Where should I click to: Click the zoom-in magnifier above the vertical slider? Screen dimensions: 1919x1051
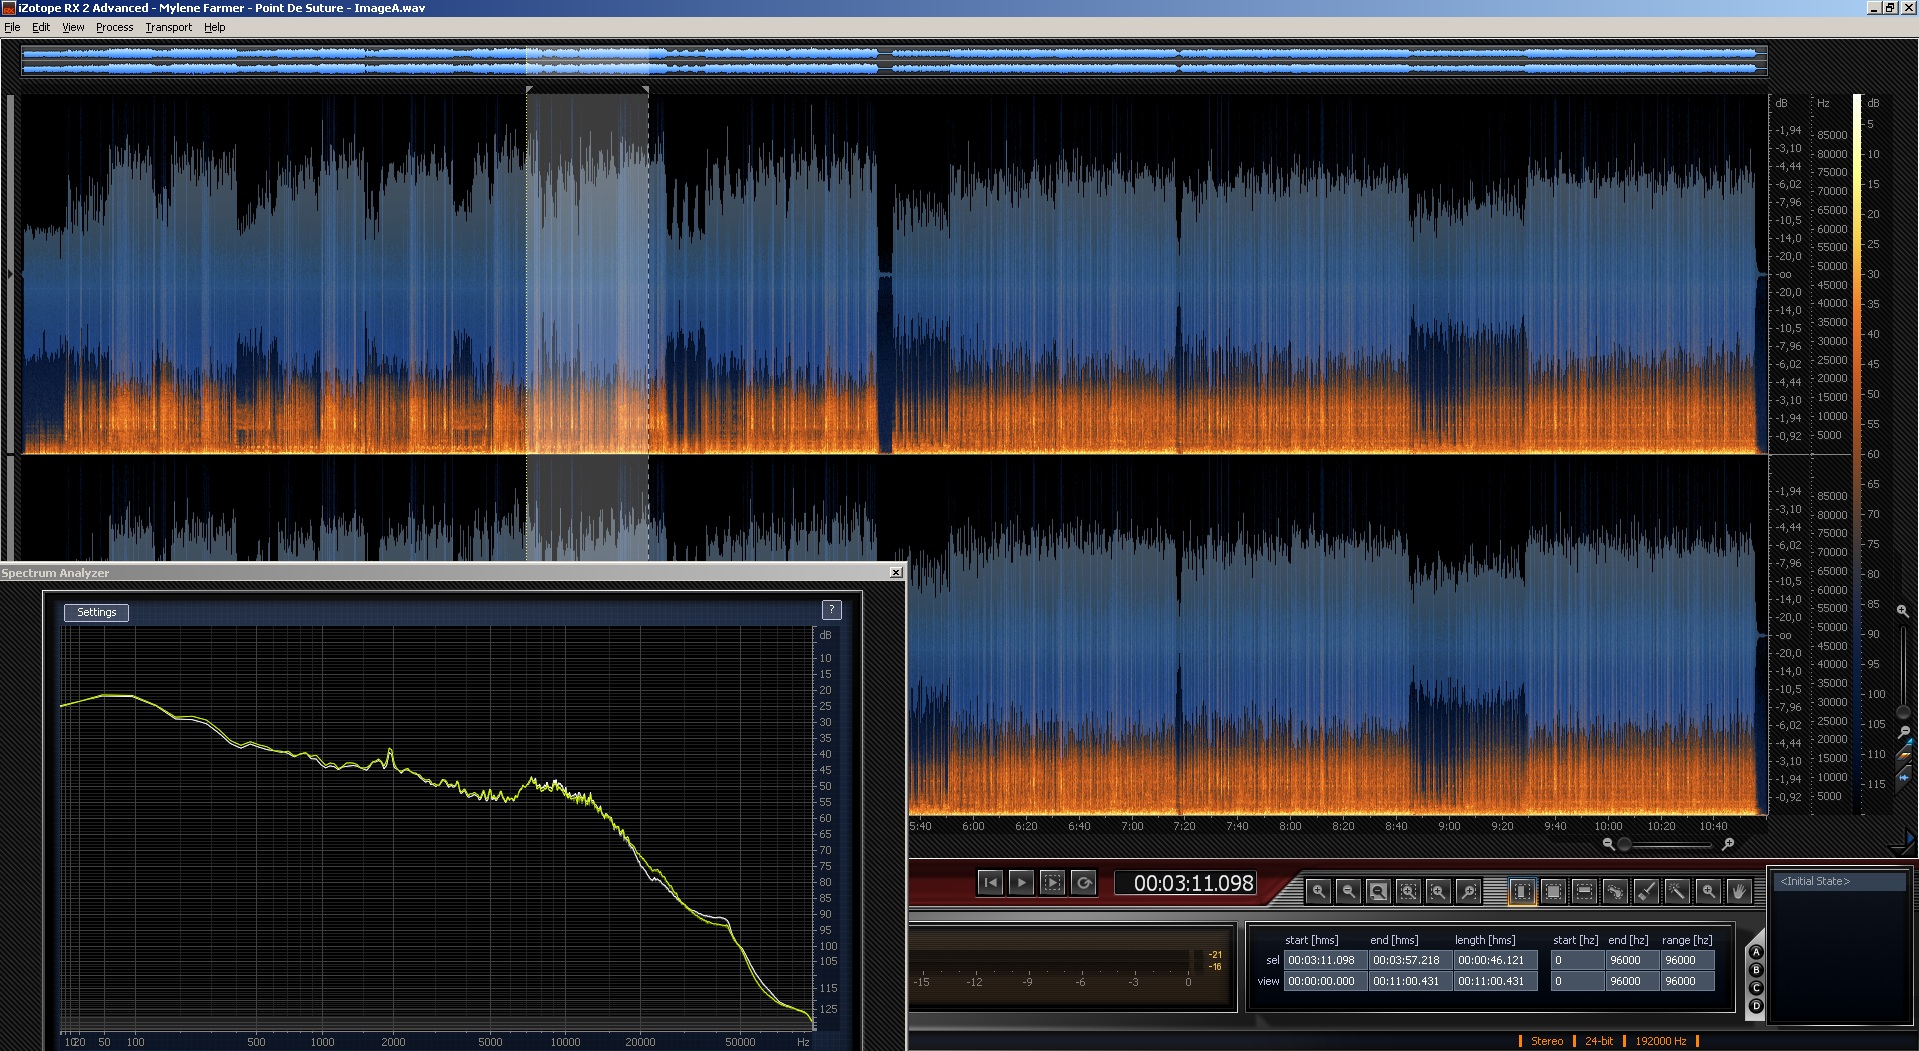[1903, 610]
